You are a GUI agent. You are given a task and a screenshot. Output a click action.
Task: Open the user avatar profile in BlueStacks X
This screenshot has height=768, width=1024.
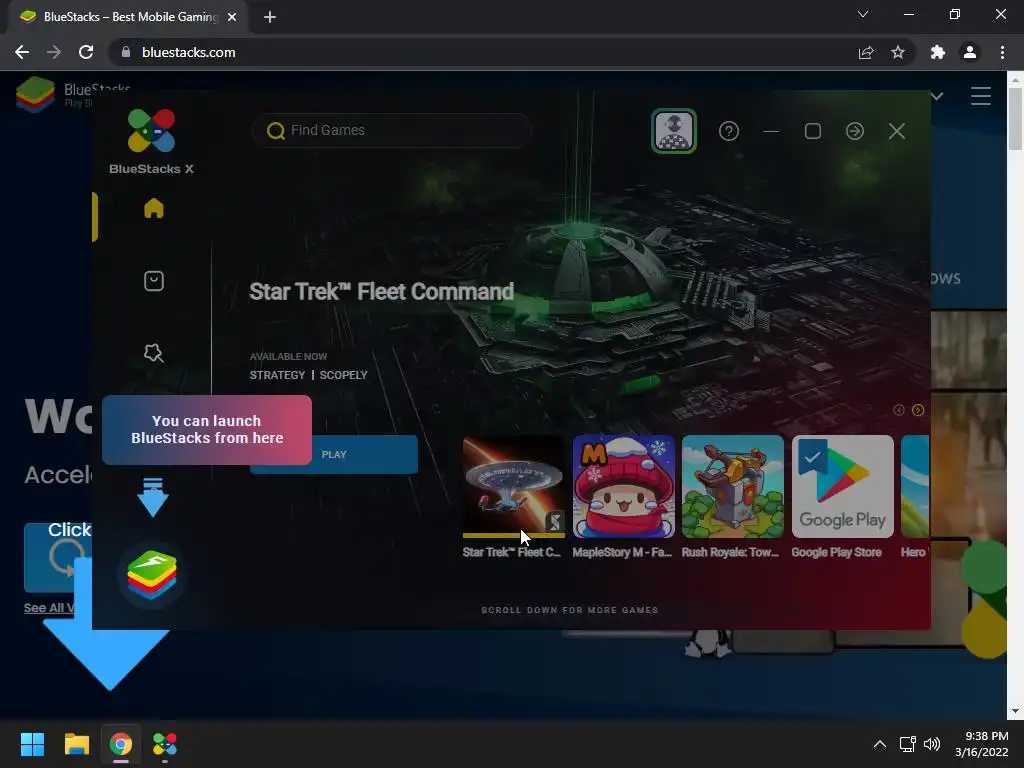(673, 131)
